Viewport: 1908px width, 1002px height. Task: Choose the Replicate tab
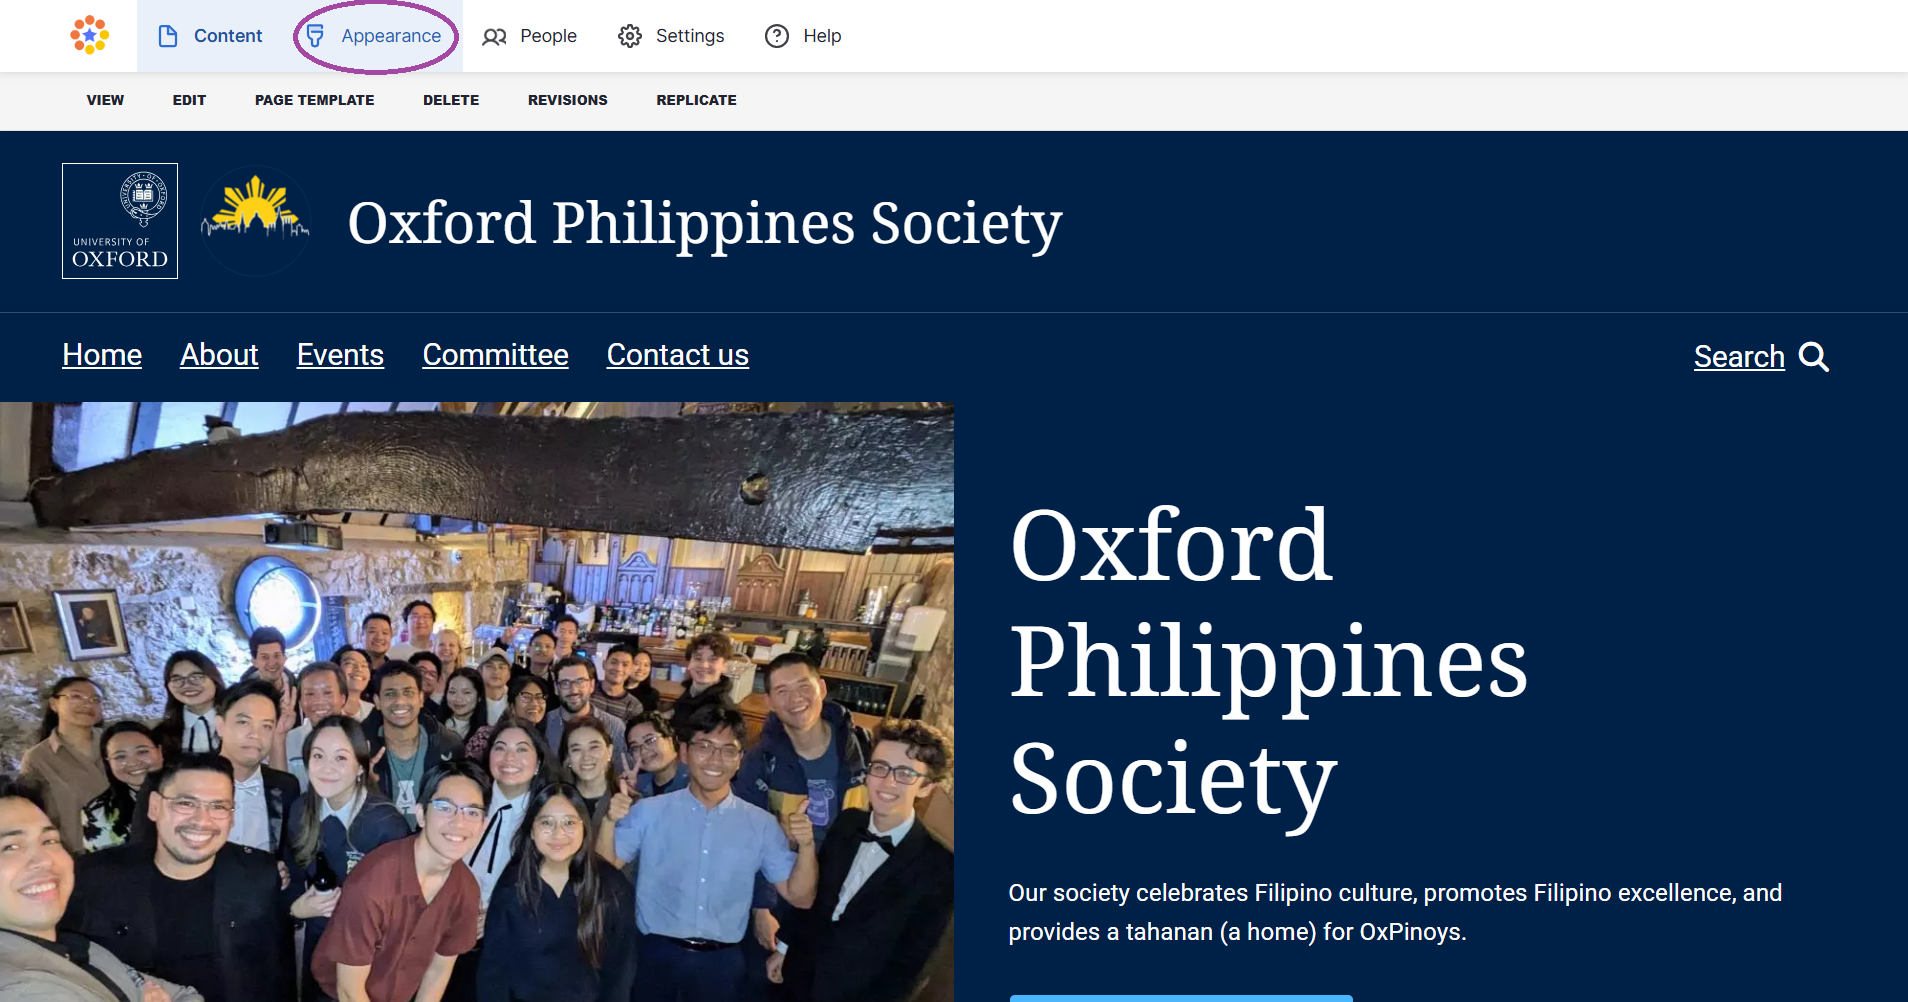(696, 100)
